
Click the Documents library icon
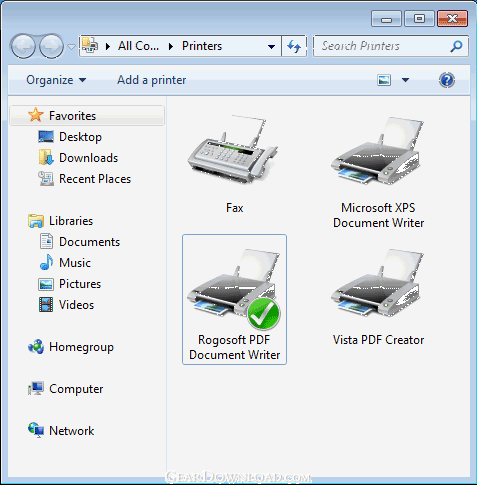coord(46,242)
